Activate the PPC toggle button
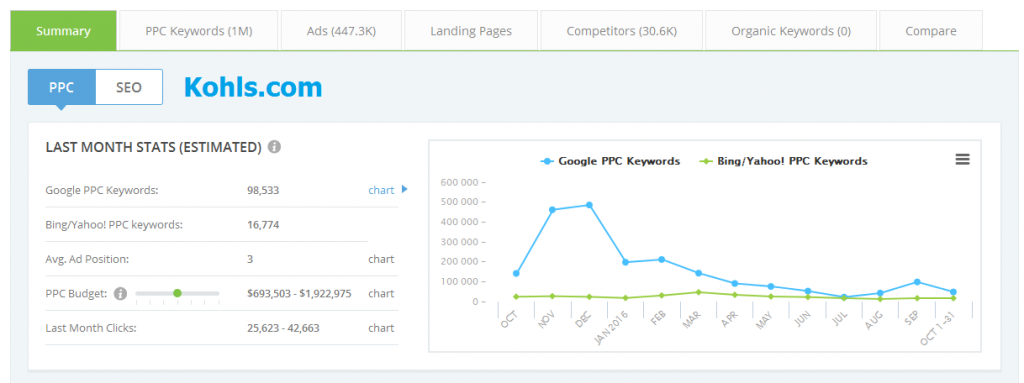 coord(61,87)
